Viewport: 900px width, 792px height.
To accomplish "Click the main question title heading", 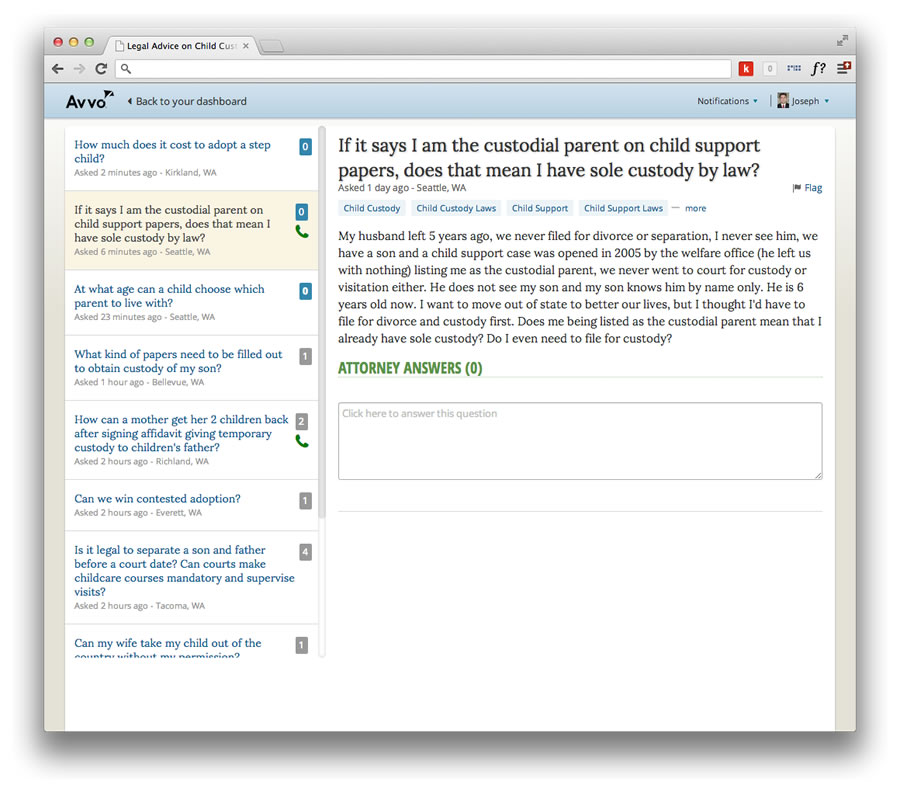I will coord(549,158).
